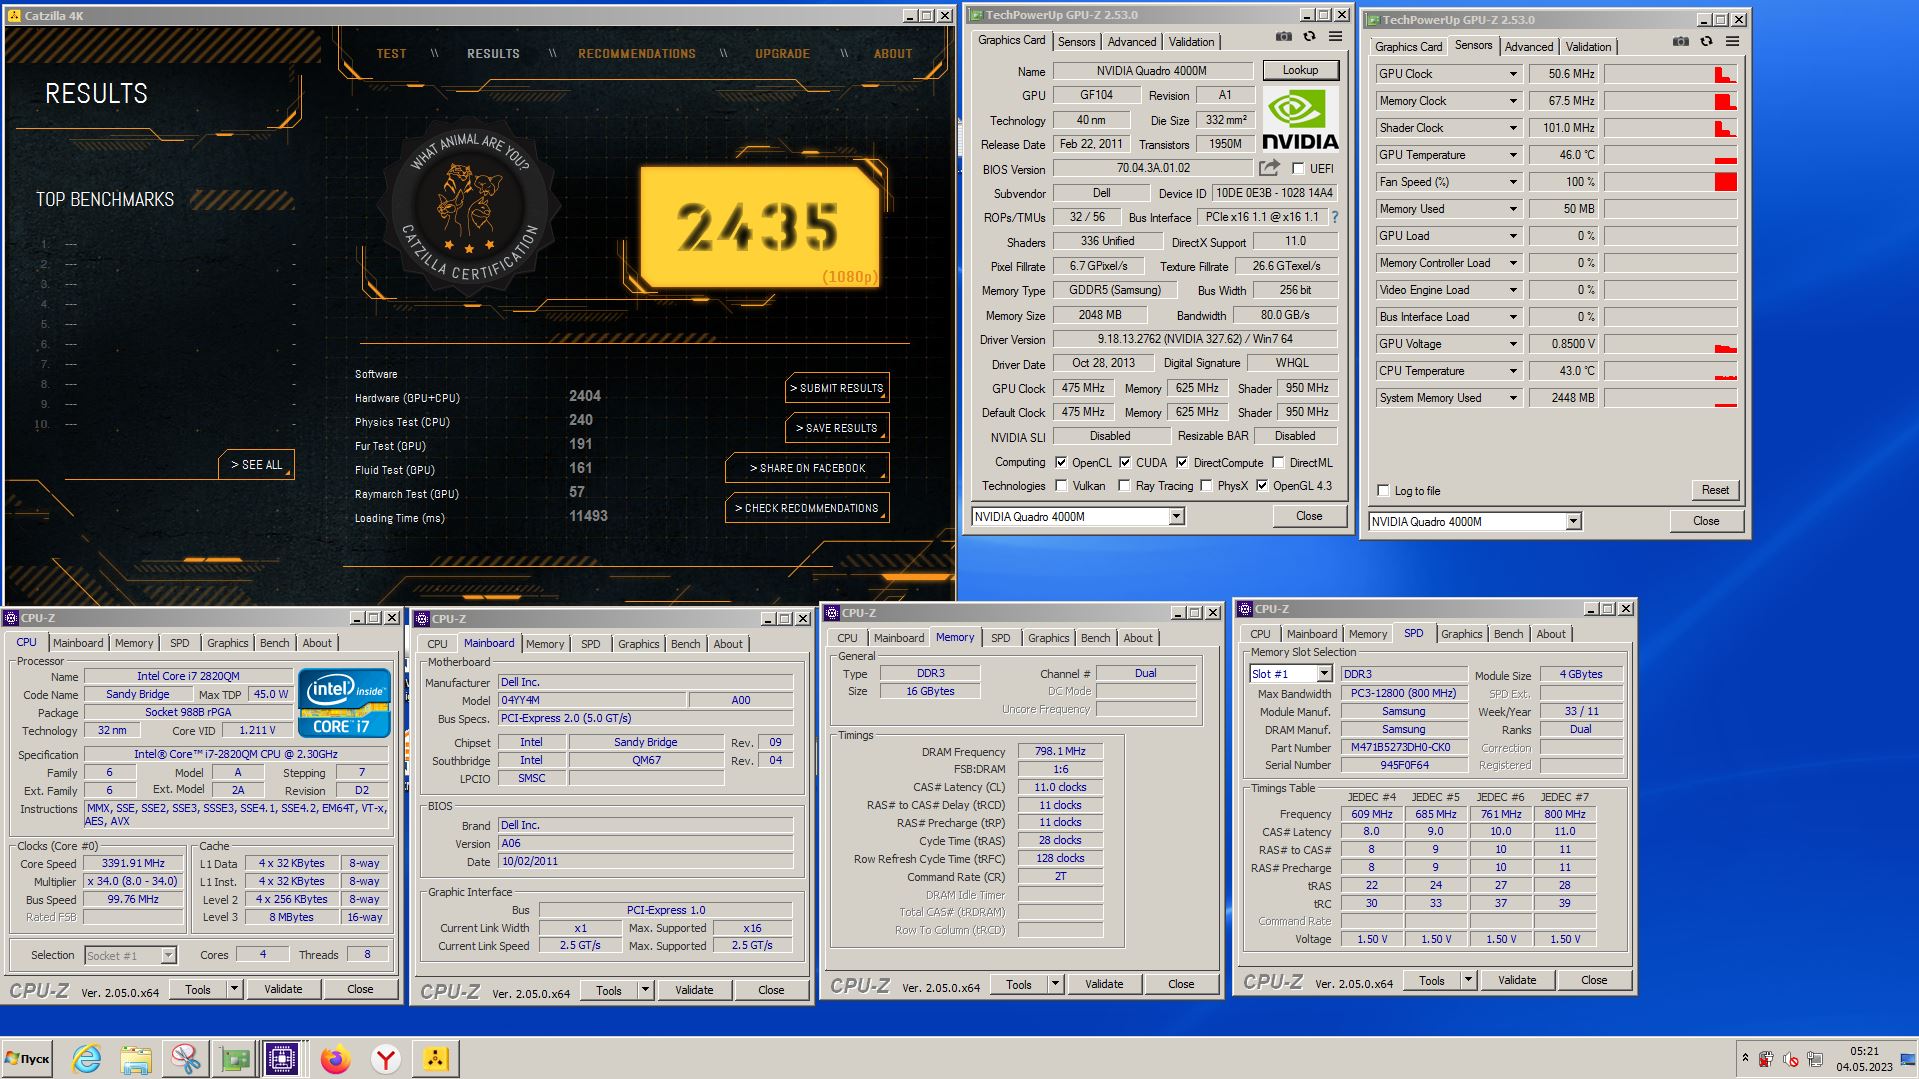Click the Memory Clock sensor graph

[x=1671, y=101]
